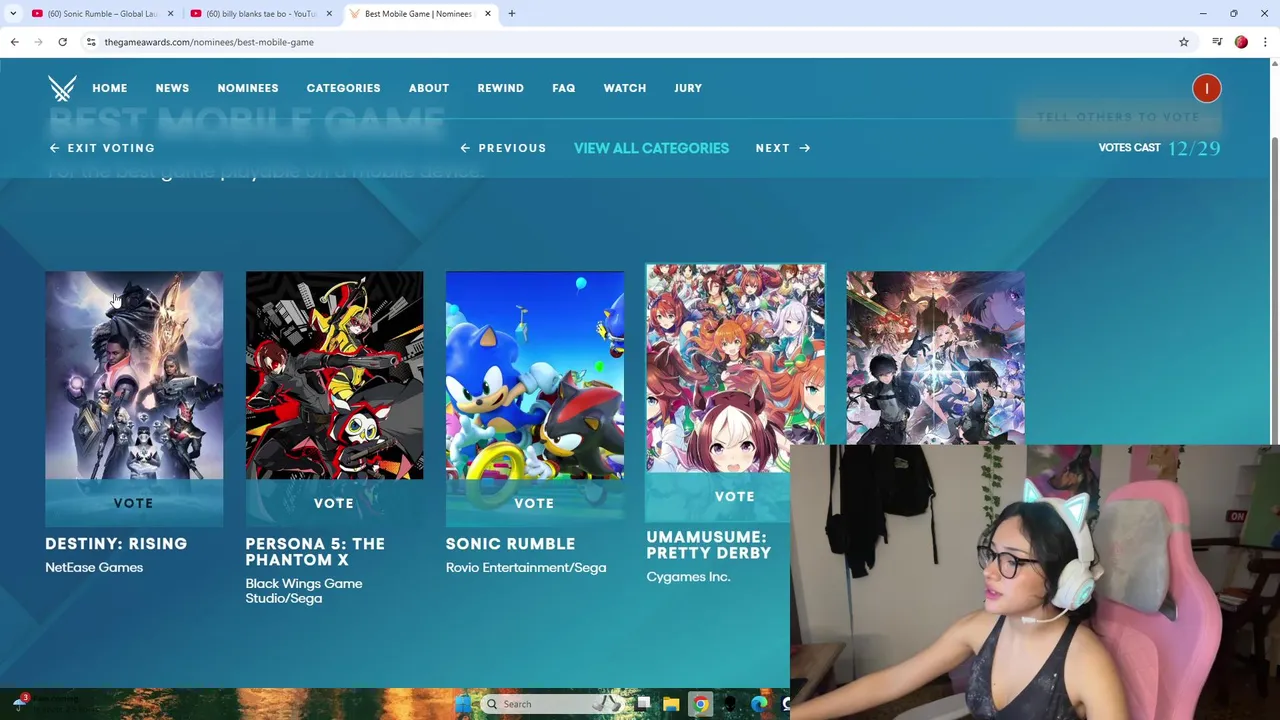Image resolution: width=1280 pixels, height=720 pixels.
Task: Vote for Sonic Rumble
Action: click(534, 503)
